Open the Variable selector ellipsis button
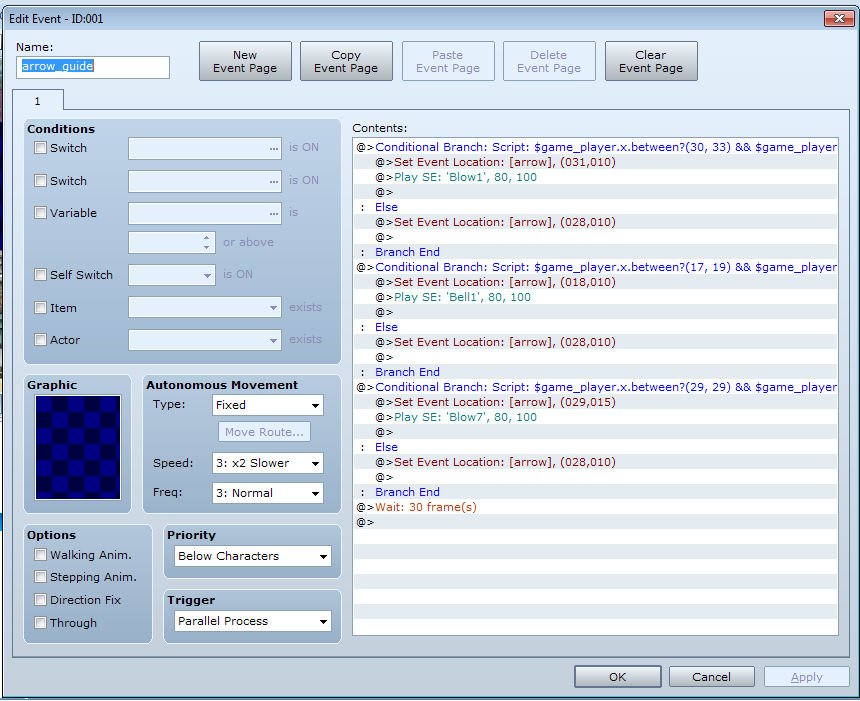Viewport: 860px width, 701px height. [274, 213]
